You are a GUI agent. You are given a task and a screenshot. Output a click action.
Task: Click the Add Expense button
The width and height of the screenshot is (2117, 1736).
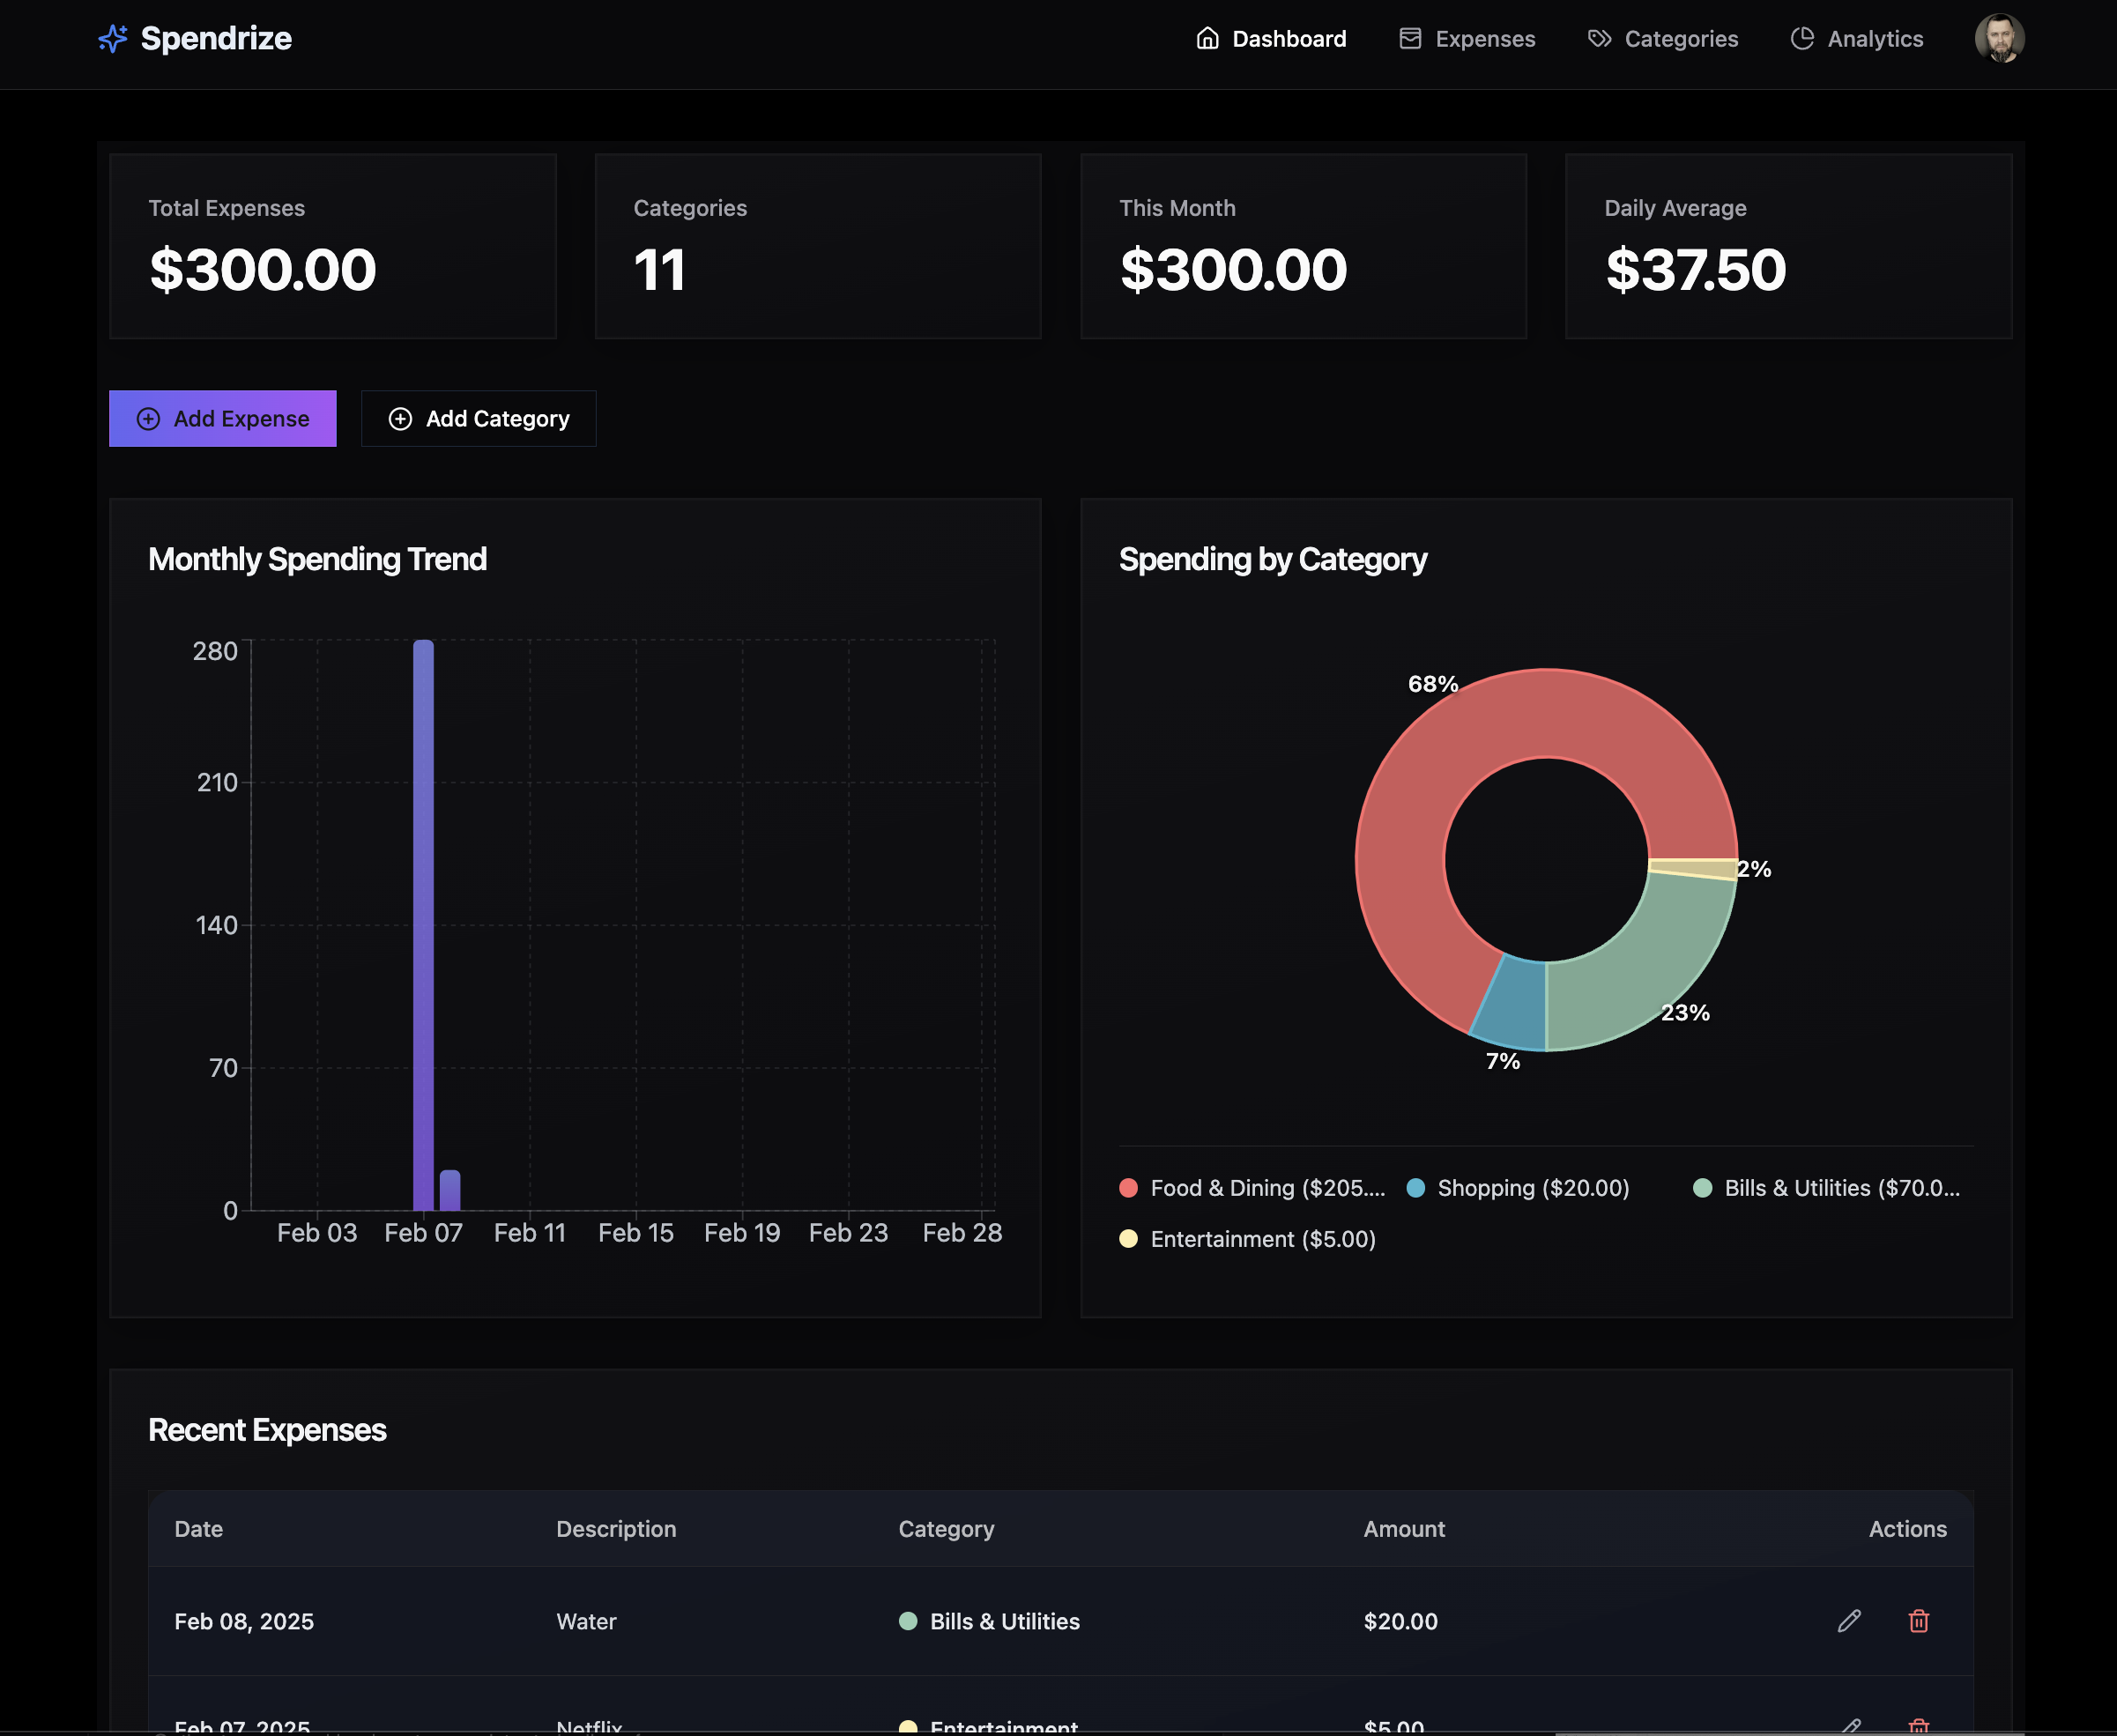pos(222,418)
